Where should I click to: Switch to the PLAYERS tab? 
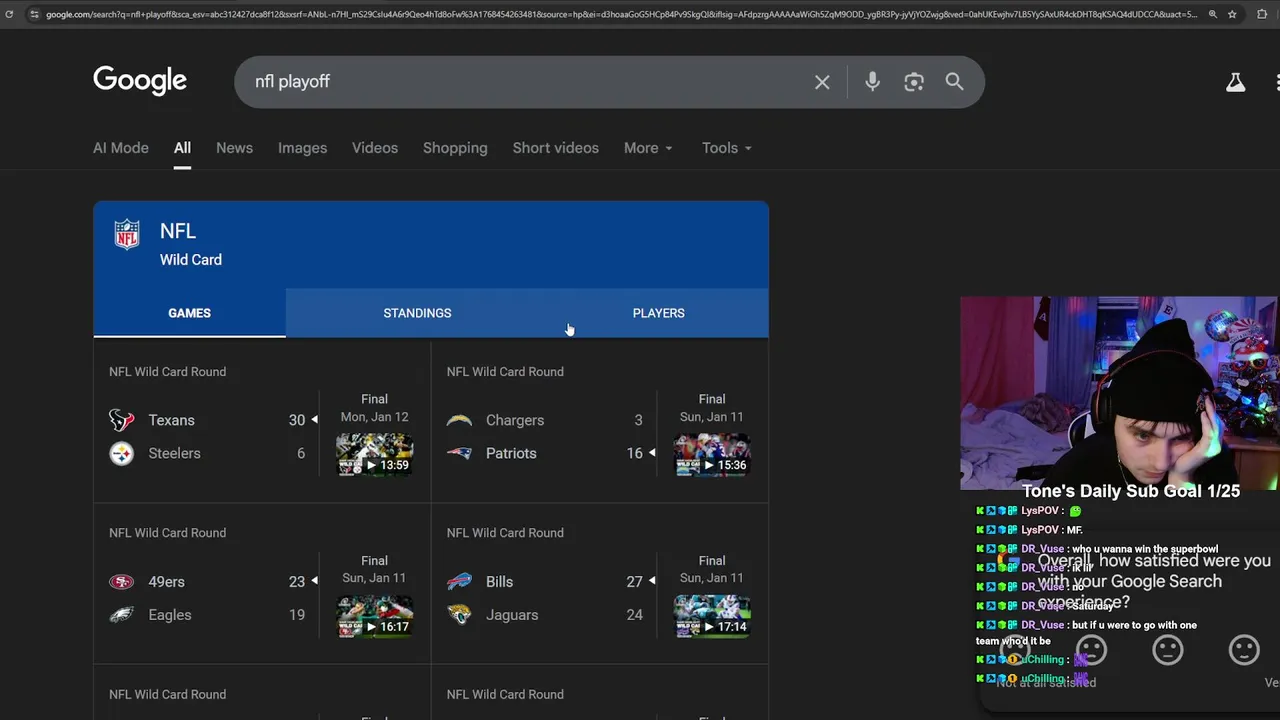click(x=658, y=313)
